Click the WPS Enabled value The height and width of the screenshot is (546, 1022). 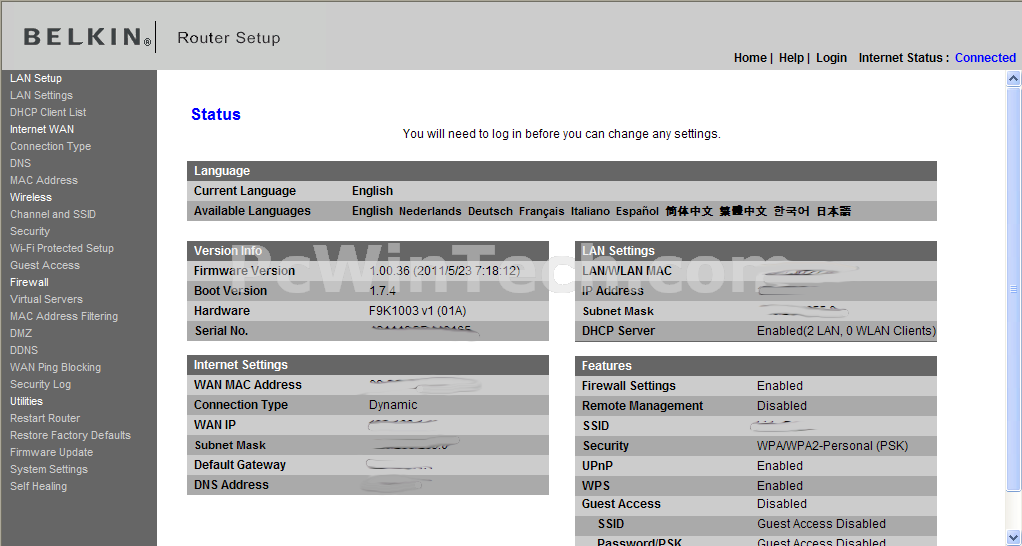pos(780,485)
